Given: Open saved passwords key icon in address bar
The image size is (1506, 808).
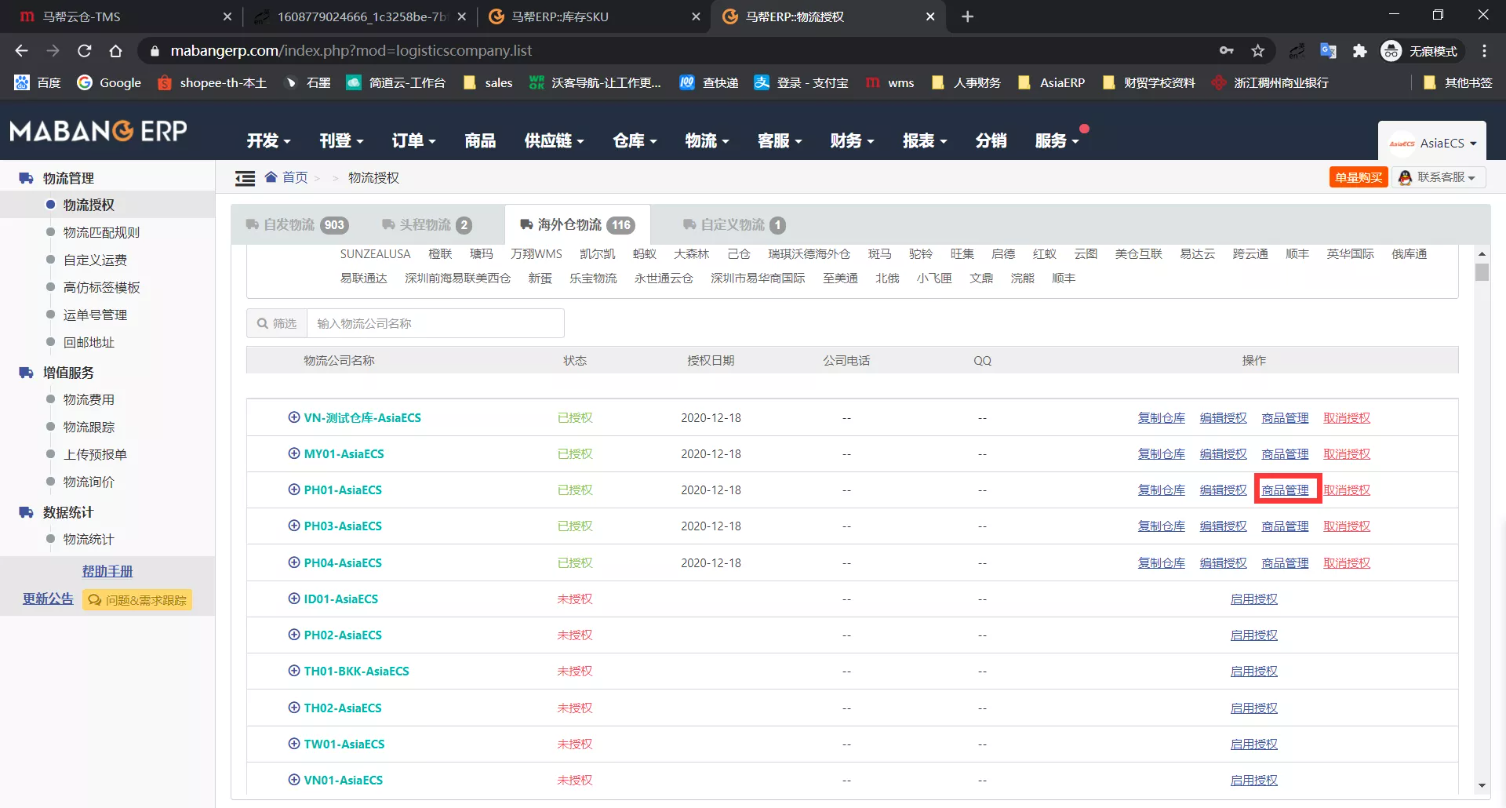Looking at the screenshot, I should (1226, 51).
